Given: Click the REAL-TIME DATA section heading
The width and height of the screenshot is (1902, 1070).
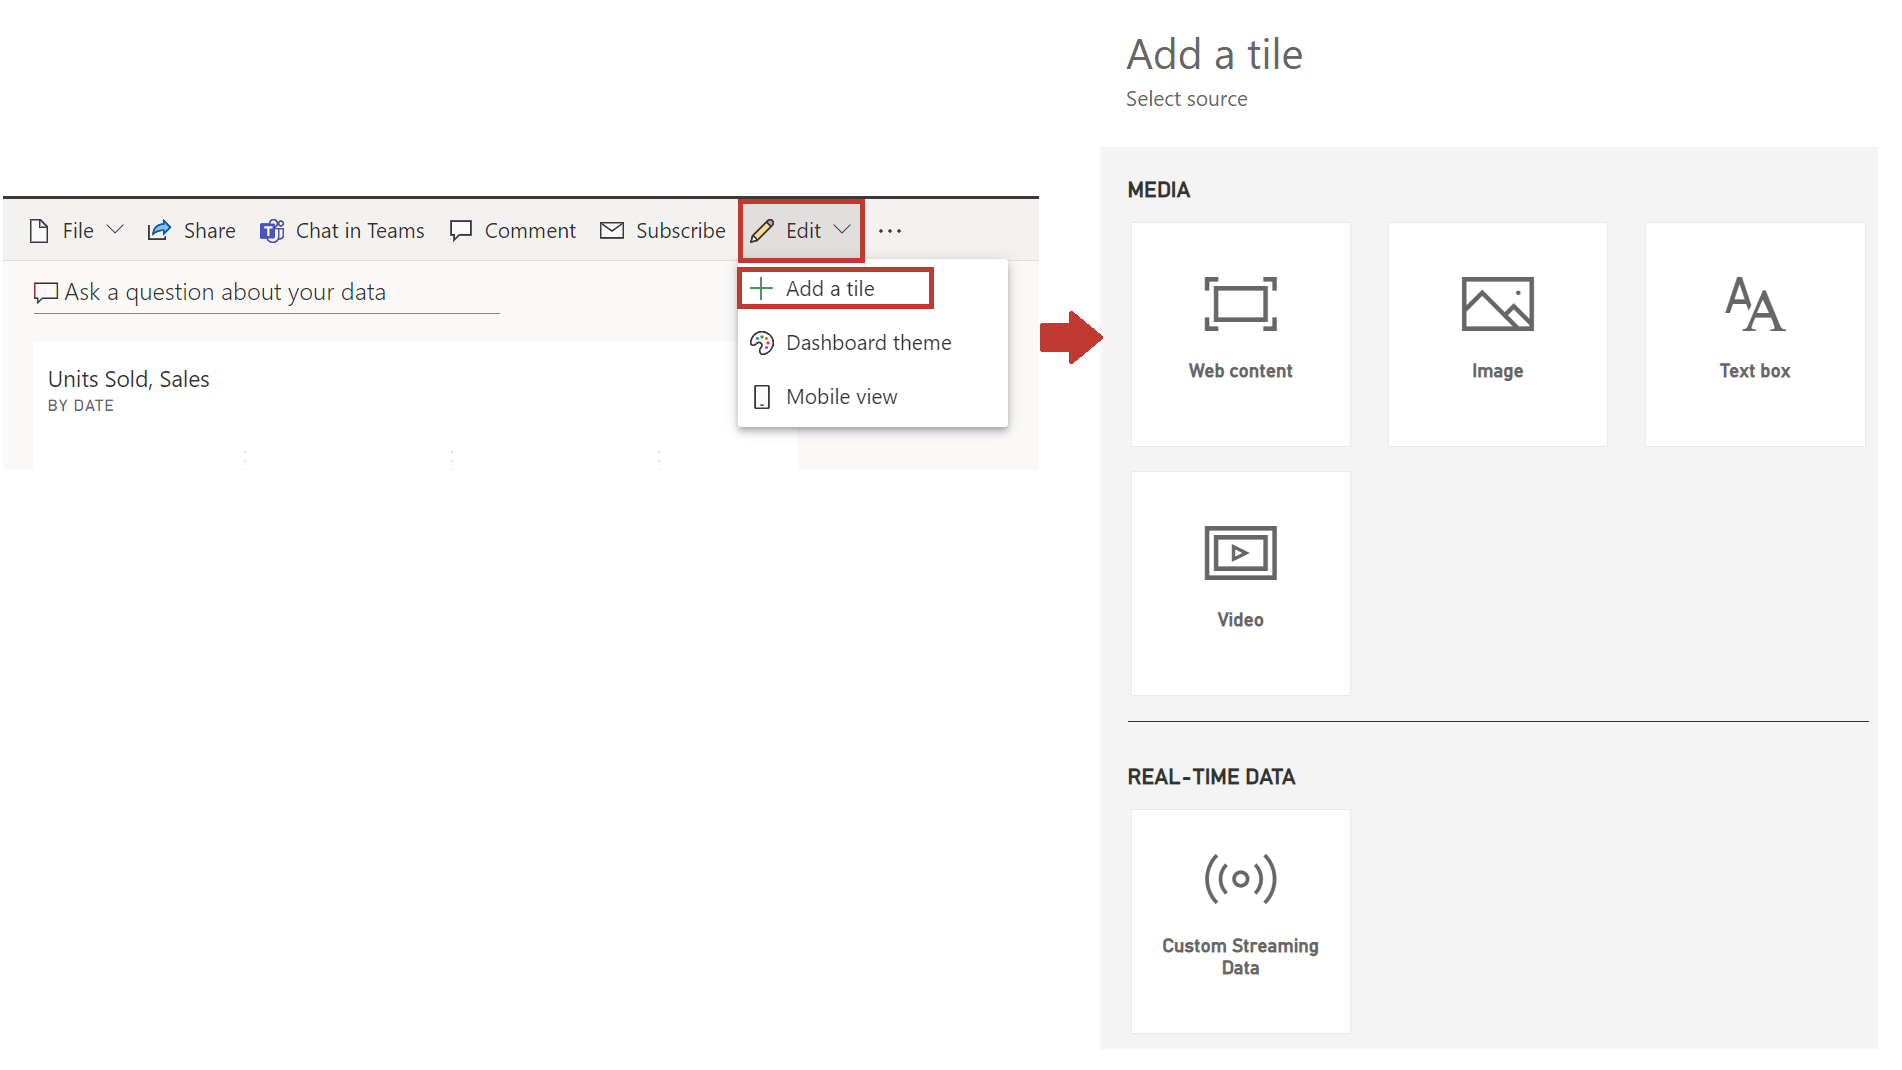Looking at the screenshot, I should click(x=1210, y=777).
